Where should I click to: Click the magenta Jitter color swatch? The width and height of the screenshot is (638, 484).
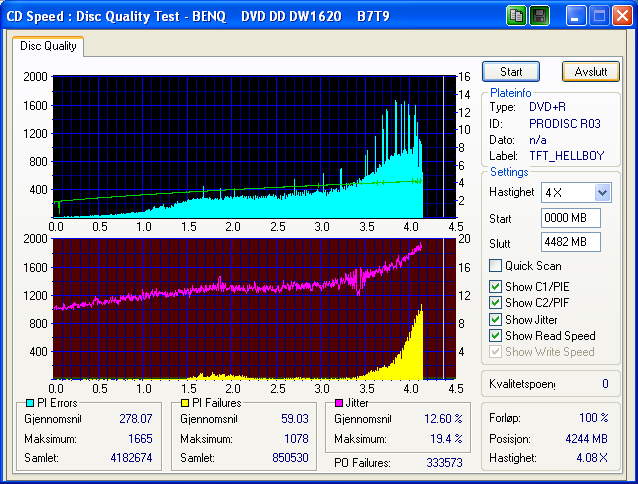[339, 403]
